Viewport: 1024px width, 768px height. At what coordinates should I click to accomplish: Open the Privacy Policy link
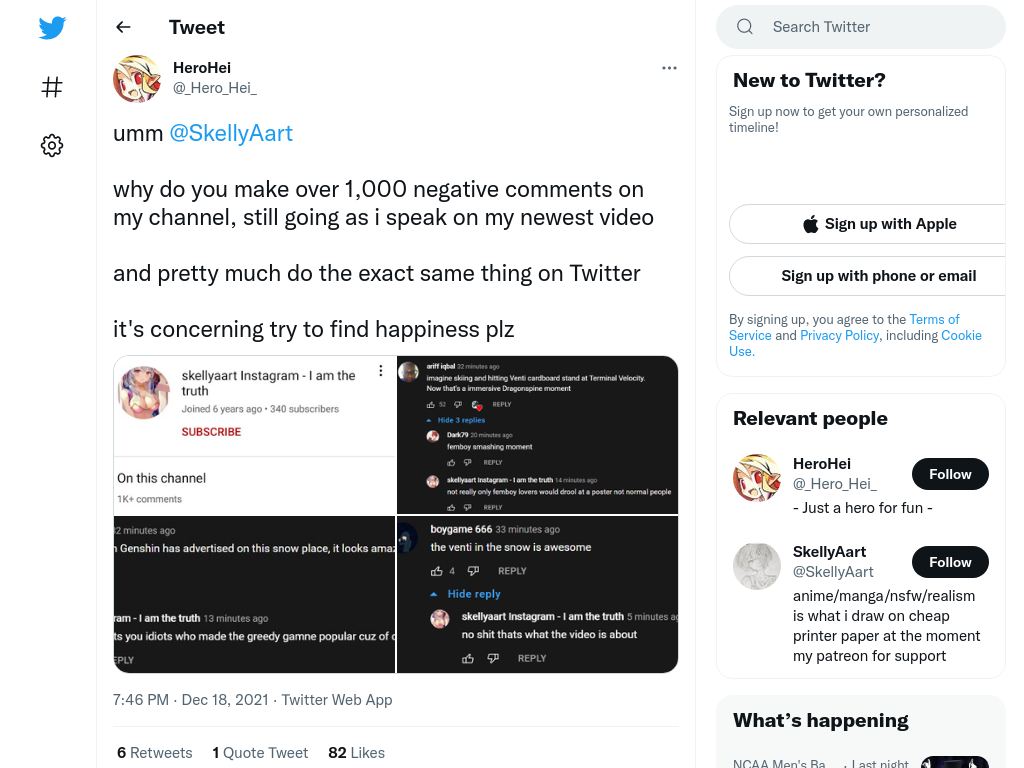click(x=840, y=336)
